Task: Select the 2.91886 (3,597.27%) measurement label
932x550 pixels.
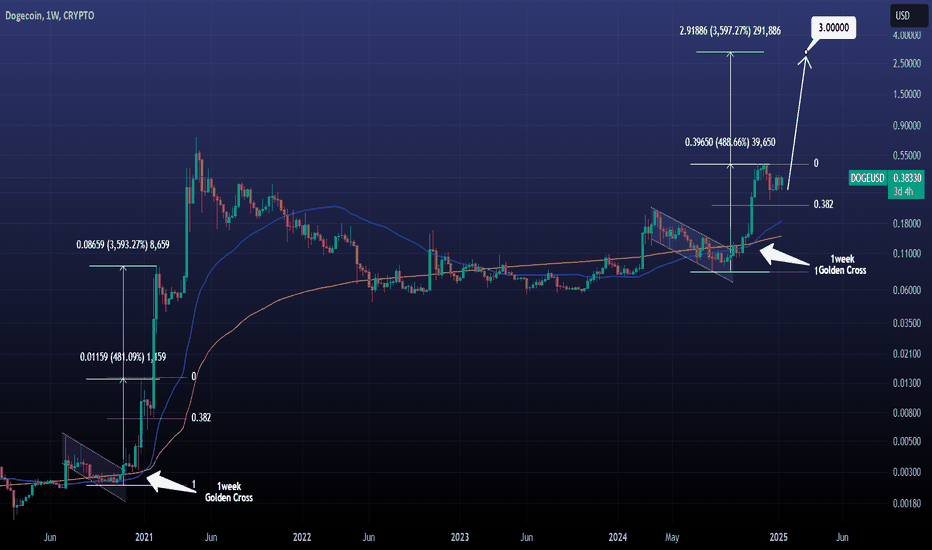Action: point(730,30)
